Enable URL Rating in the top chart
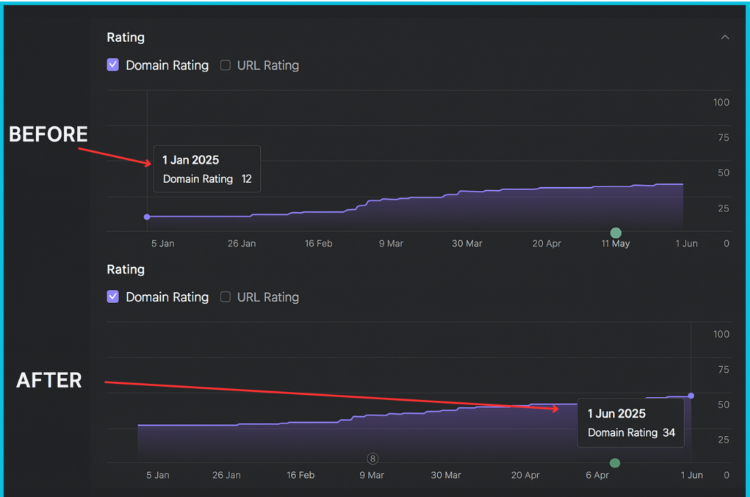The image size is (750, 497). point(225,65)
